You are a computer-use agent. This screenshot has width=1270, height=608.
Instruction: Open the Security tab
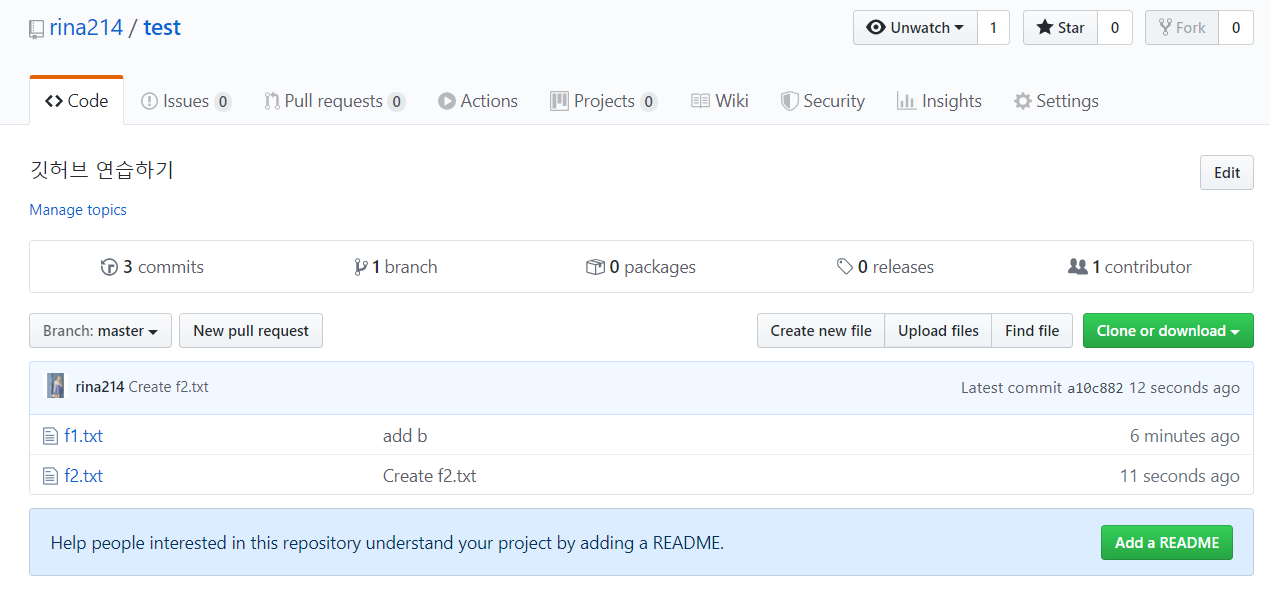tap(823, 101)
